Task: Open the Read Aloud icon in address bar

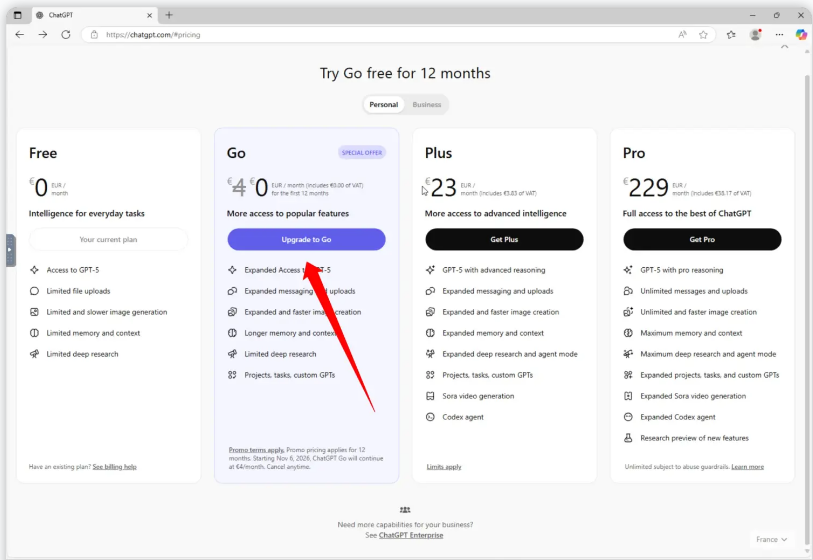Action: pyautogui.click(x=682, y=34)
